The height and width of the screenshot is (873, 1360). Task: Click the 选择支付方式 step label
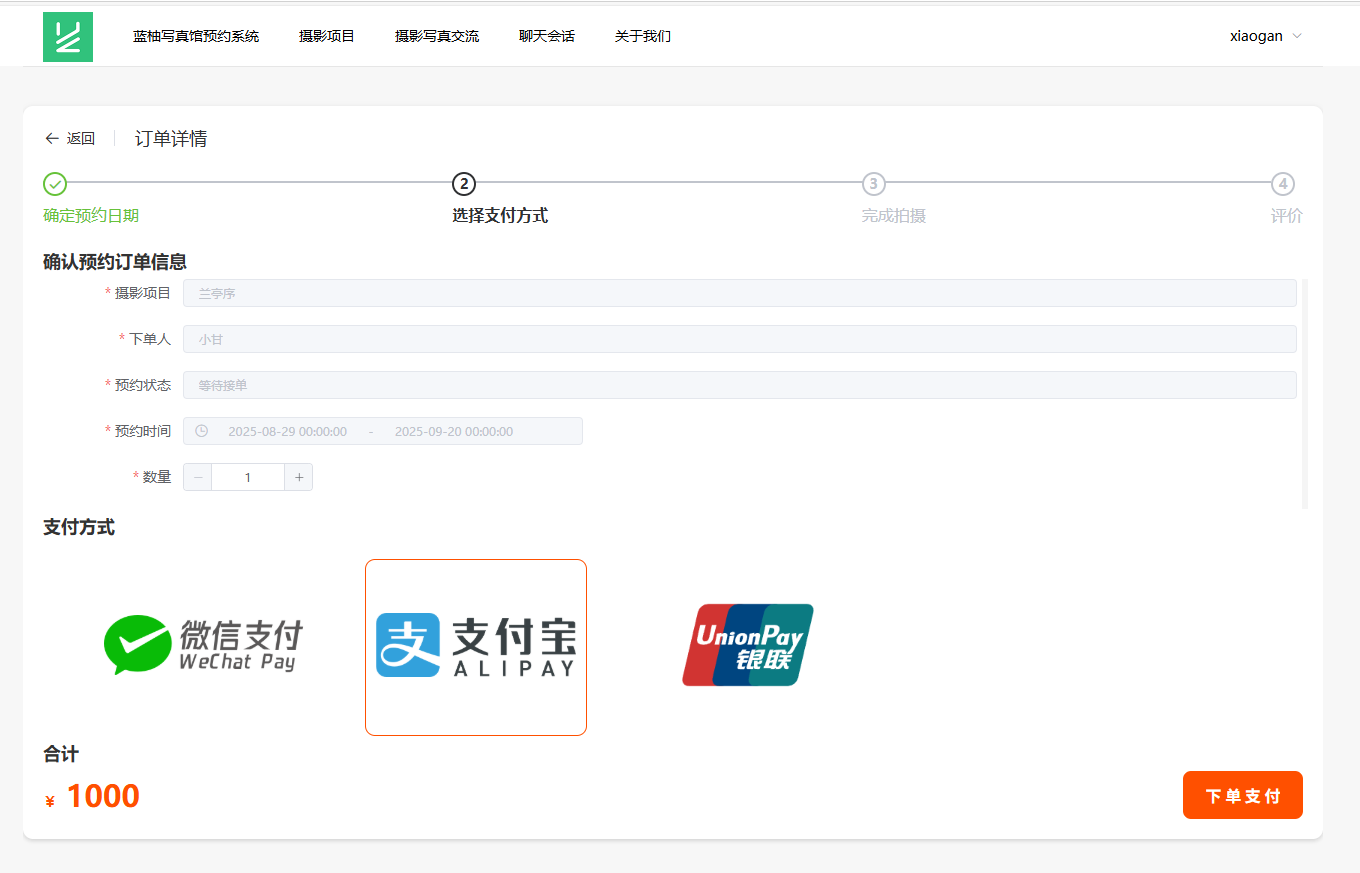tap(500, 215)
